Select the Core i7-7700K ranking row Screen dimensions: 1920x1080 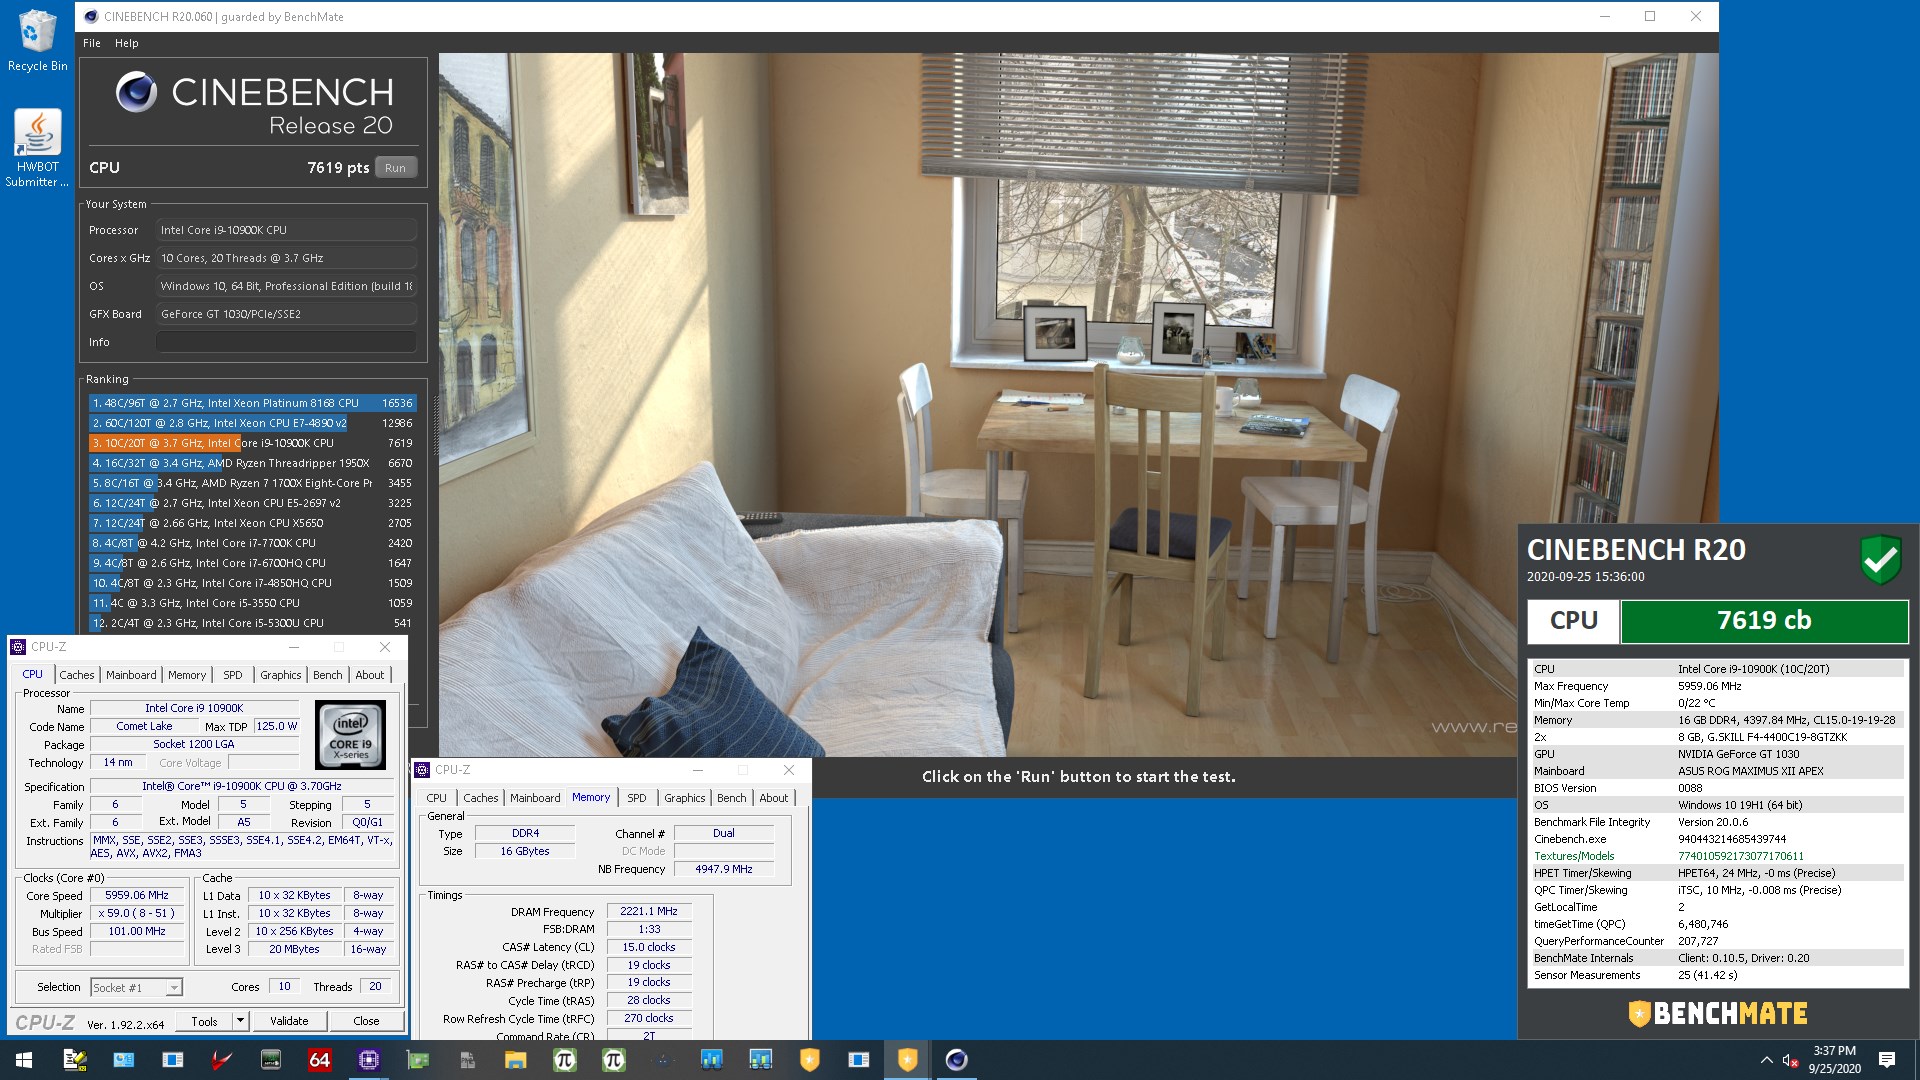252,543
